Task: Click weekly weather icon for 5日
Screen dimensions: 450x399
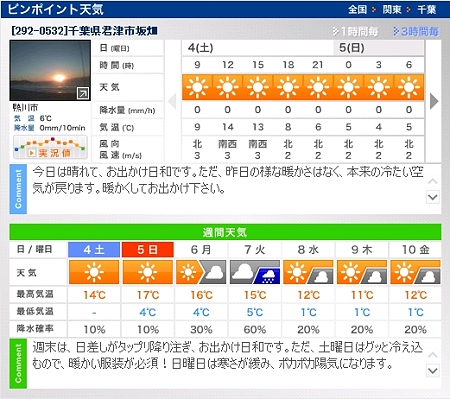Action: [148, 272]
